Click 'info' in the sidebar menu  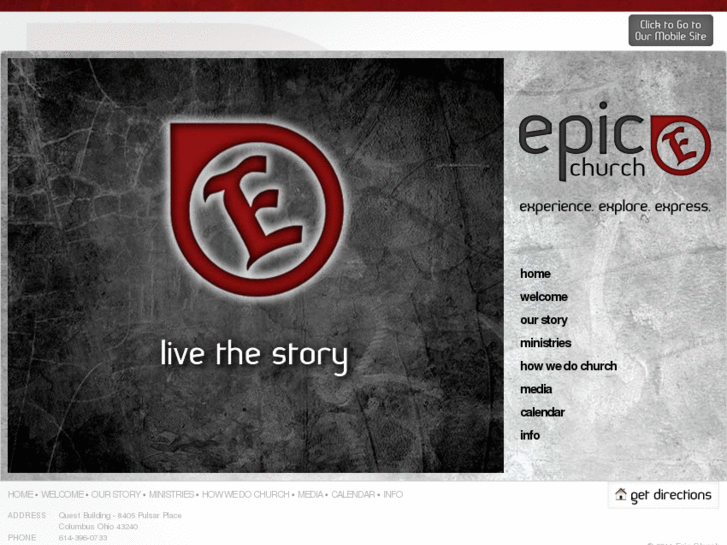tap(529, 435)
